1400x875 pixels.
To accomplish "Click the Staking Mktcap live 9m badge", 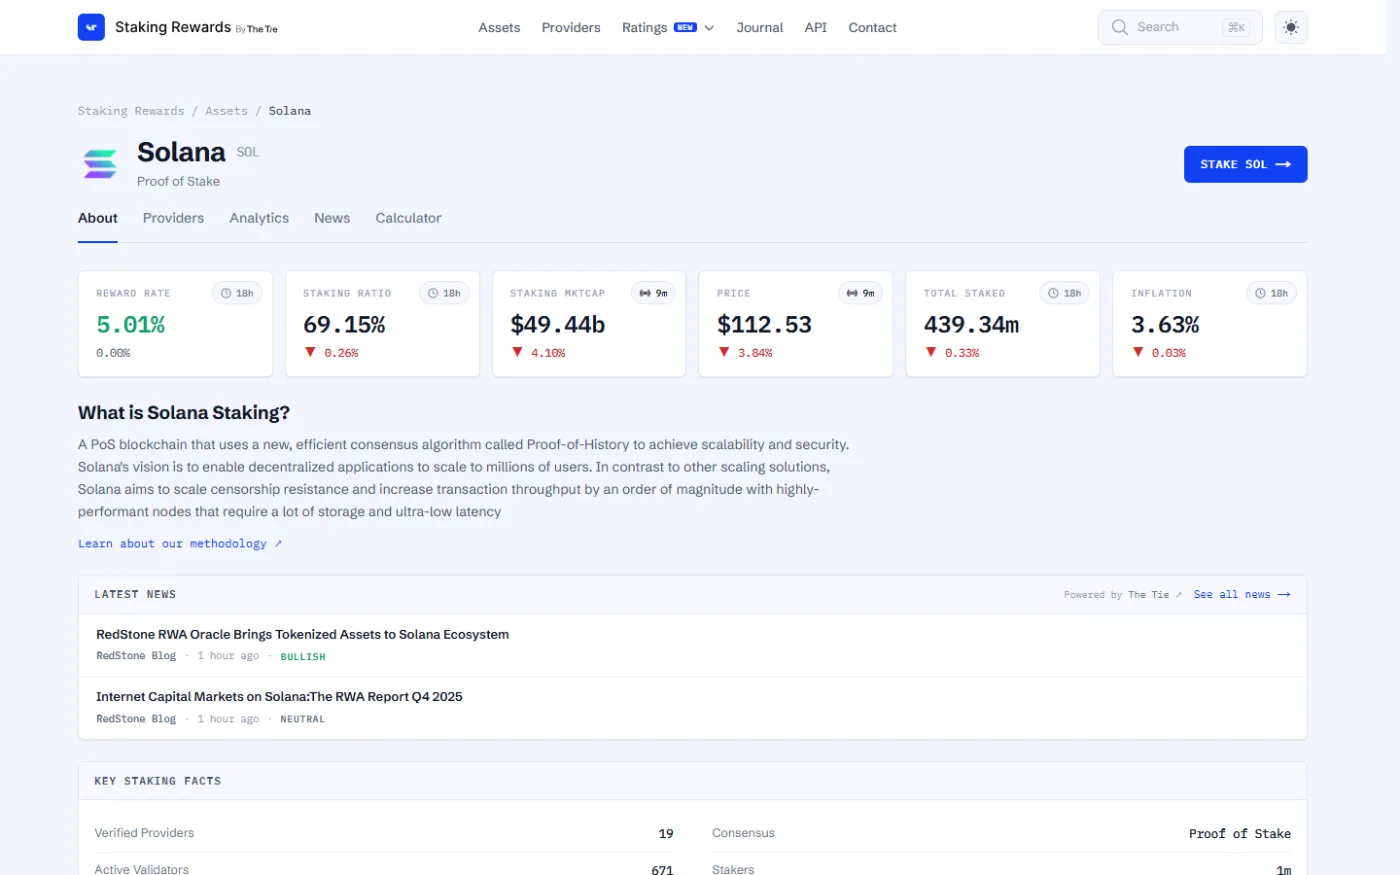I will pos(653,293).
